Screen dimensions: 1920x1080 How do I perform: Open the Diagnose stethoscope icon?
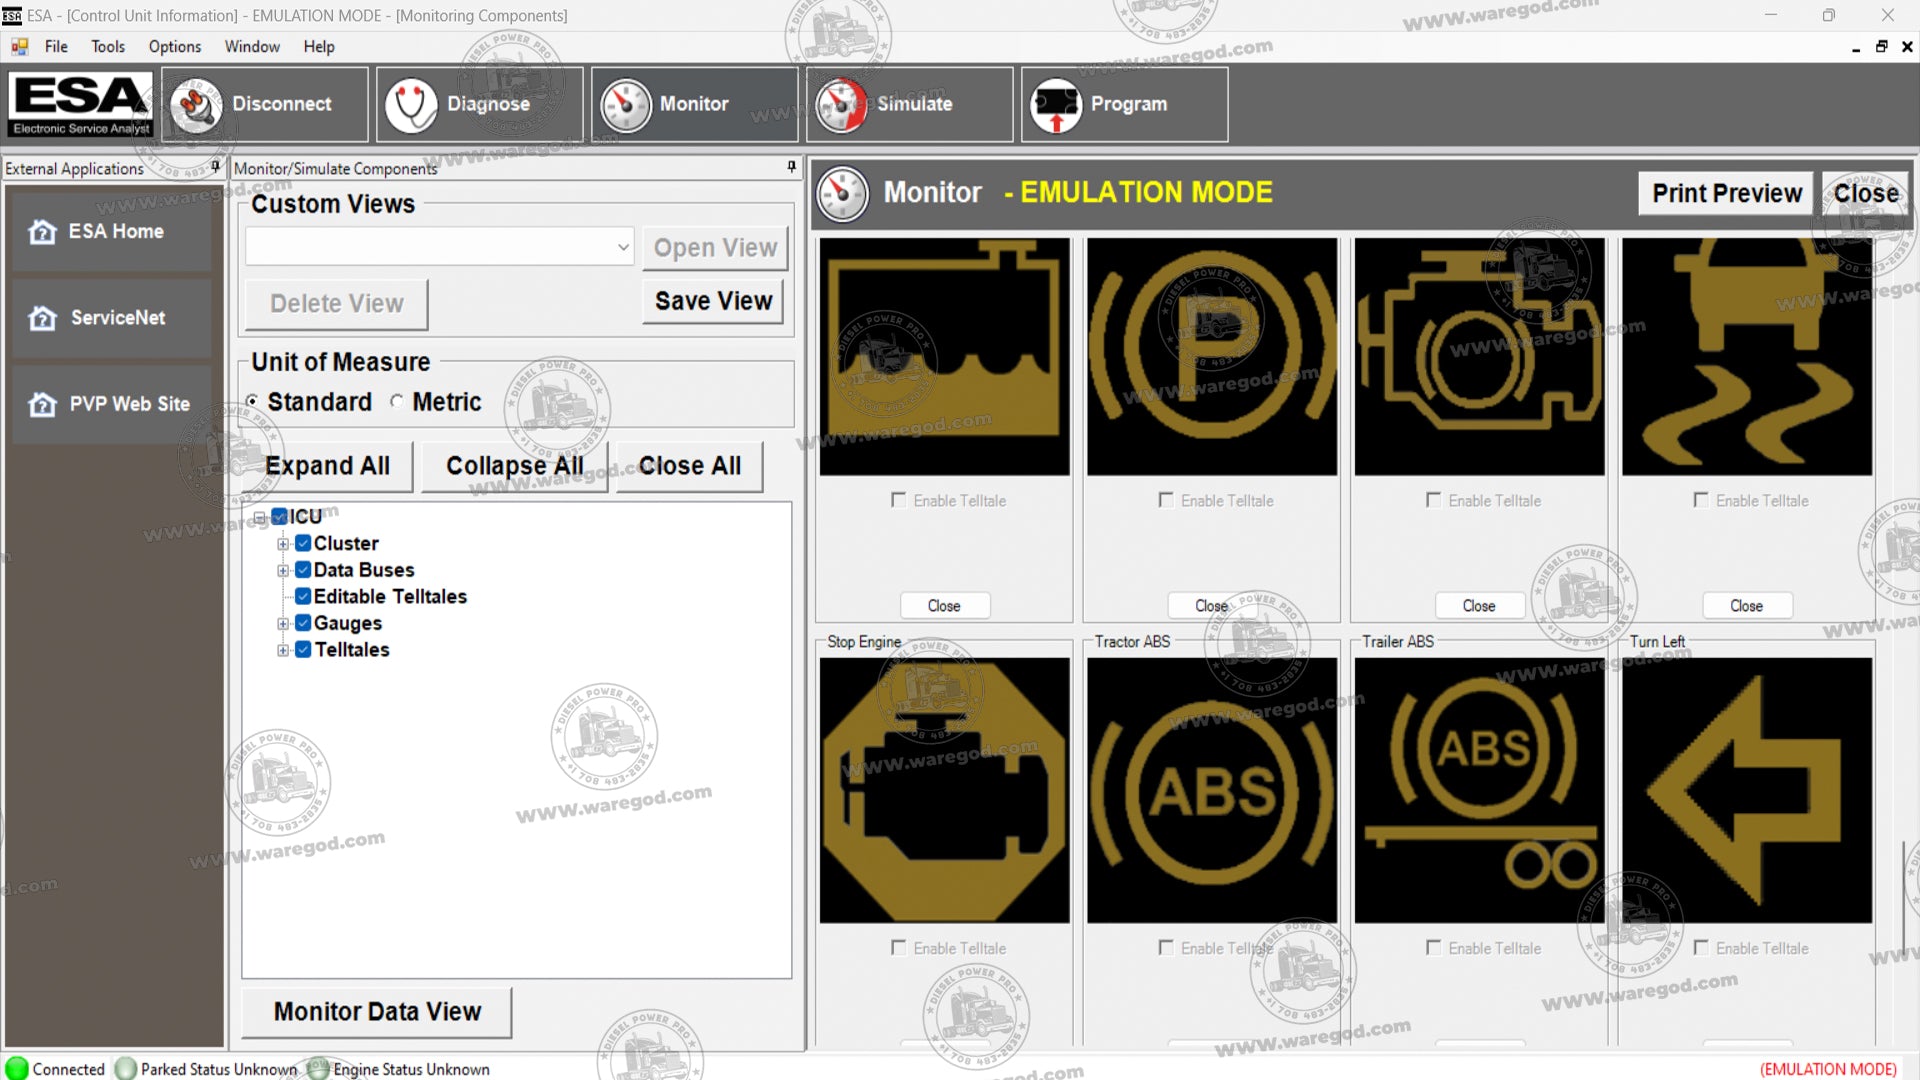pos(411,105)
